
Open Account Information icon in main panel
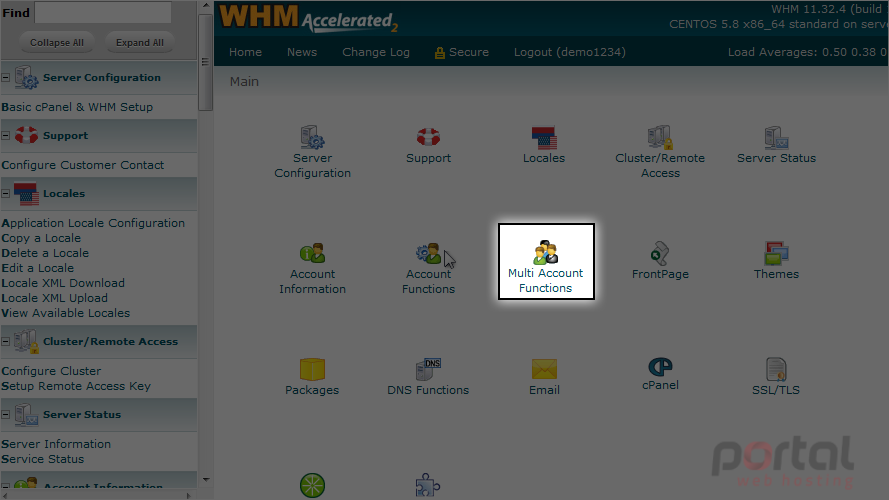pos(312,253)
